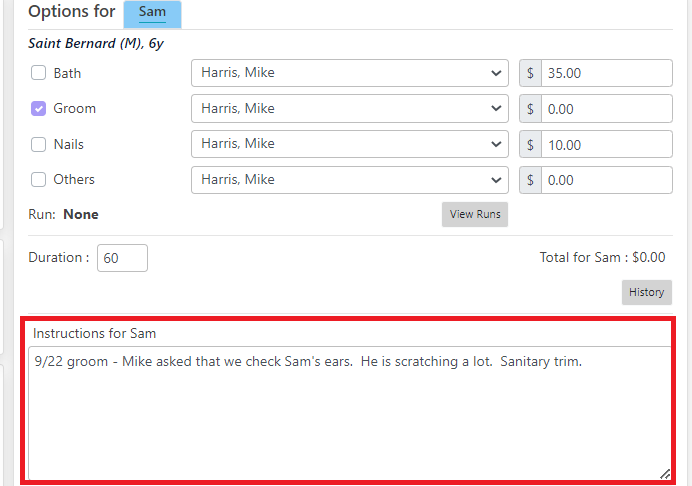692x486 pixels.
Task: Uncheck the Groom service checkbox
Action: (38, 108)
